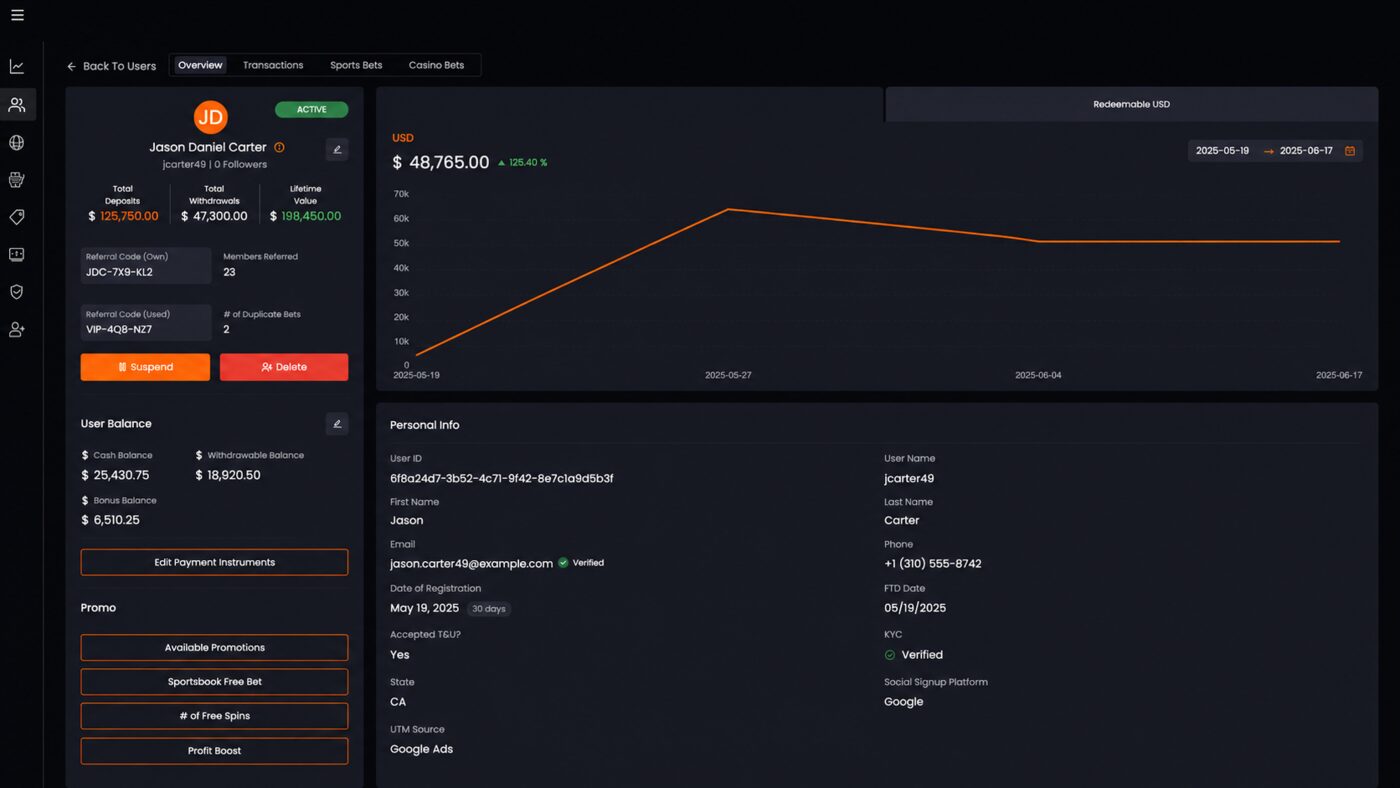Click the email jason.carter49@example.com
Screen dimensions: 1400x788
(x=471, y=564)
